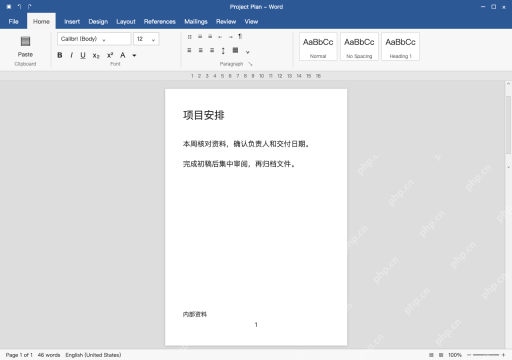512x360 pixels.
Task: Expand the paragraph borders chevron
Action: click(248, 52)
